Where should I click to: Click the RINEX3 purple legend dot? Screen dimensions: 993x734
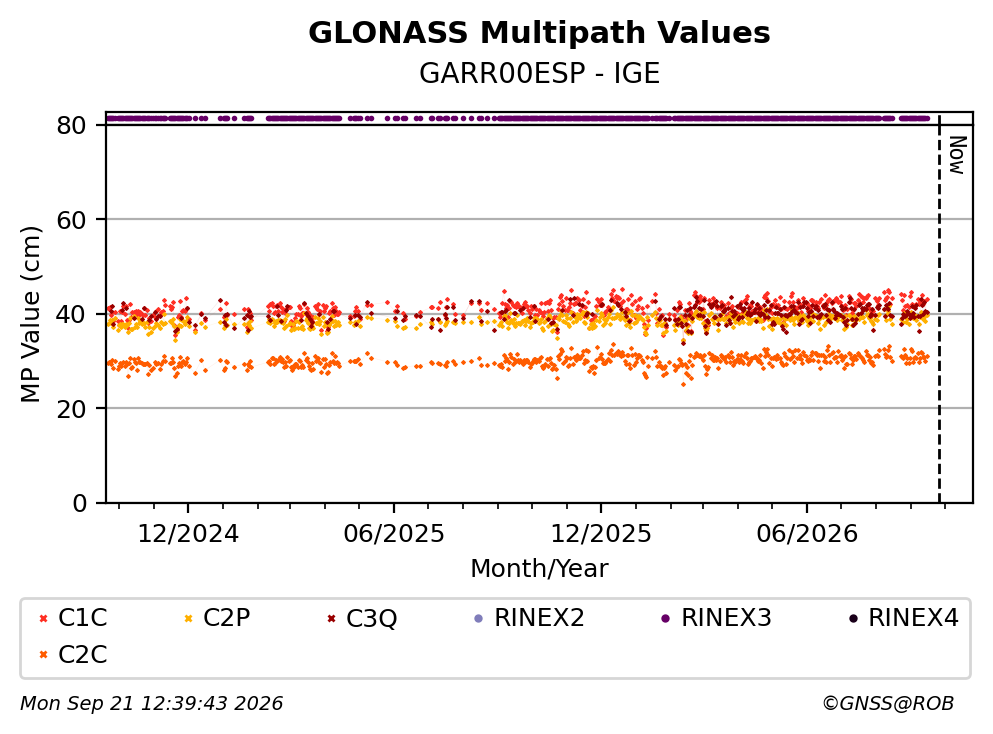coord(665,618)
